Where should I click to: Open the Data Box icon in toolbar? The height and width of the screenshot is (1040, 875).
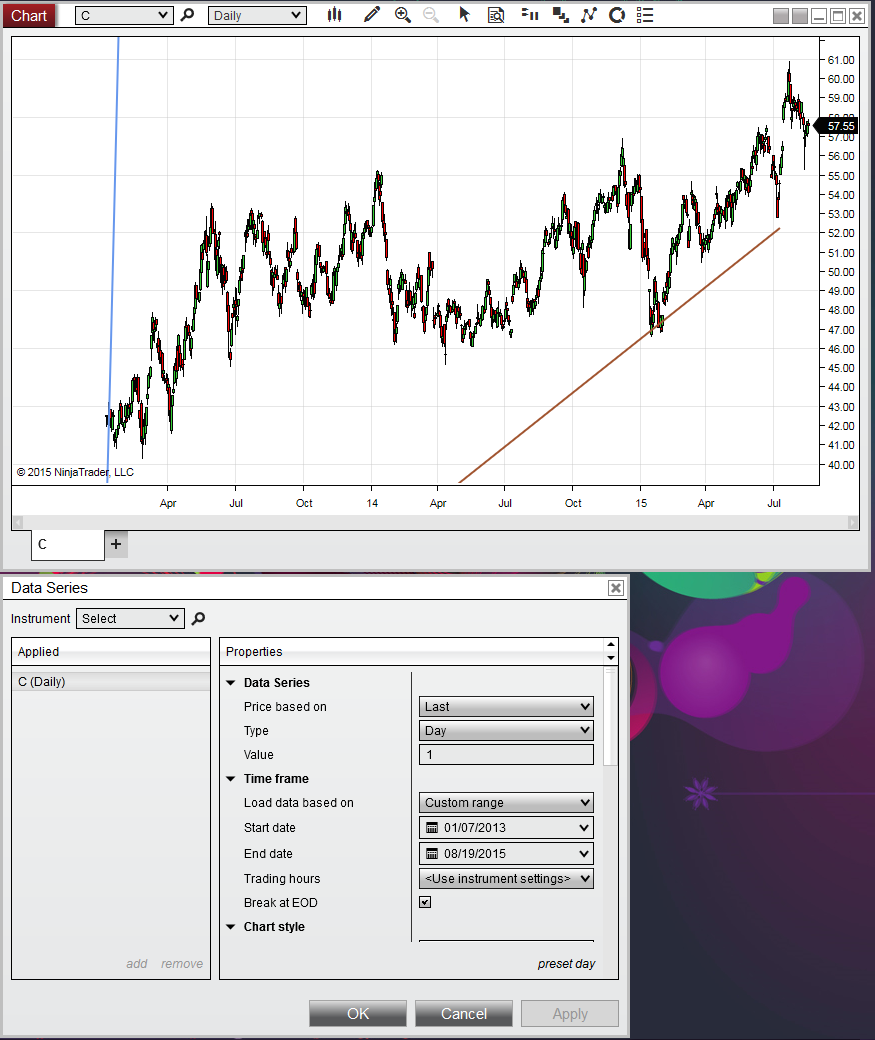click(x=496, y=15)
